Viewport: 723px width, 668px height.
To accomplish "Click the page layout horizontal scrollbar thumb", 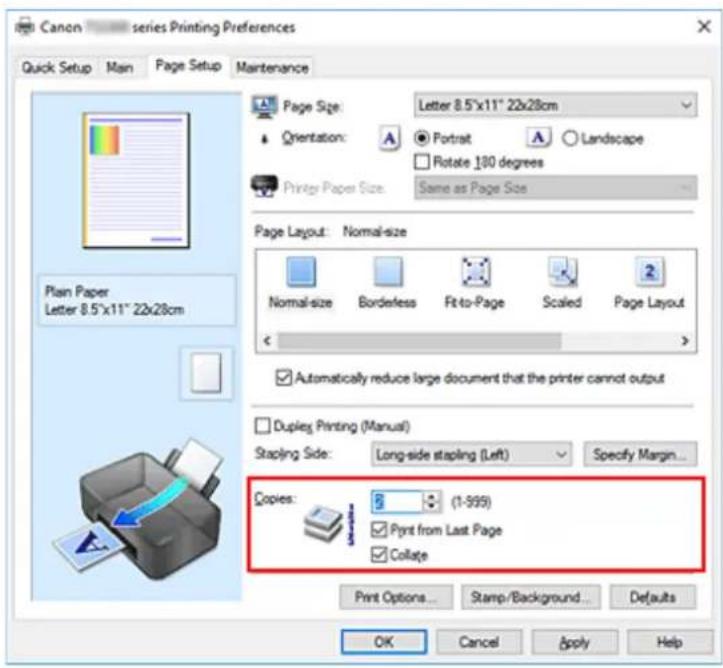I will click(x=419, y=341).
